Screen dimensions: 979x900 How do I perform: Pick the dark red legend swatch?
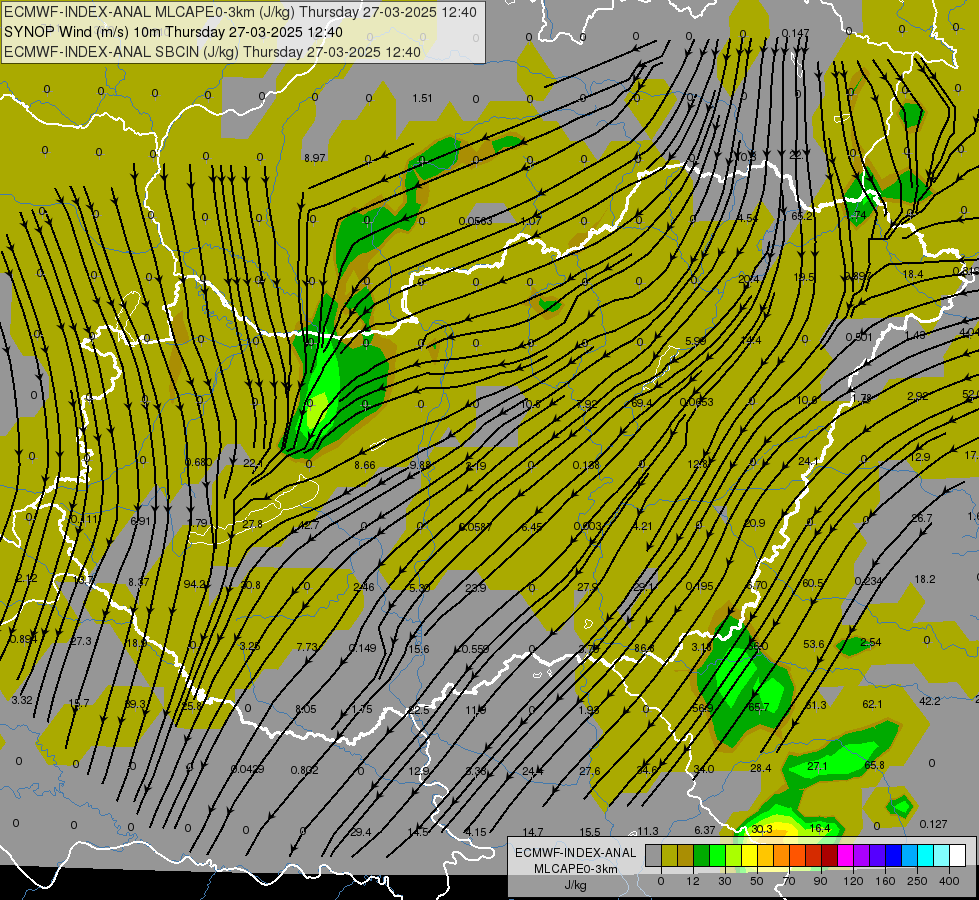point(829,855)
